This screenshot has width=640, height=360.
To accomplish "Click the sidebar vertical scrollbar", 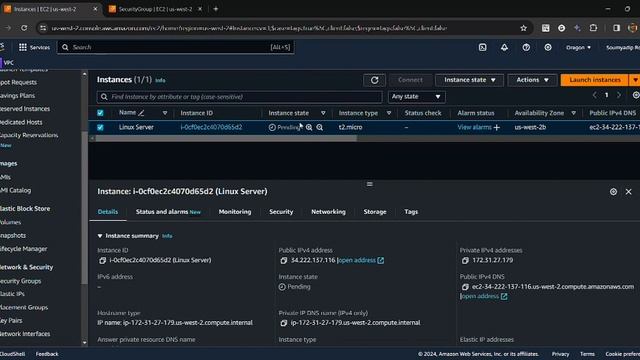I will pos(84,208).
